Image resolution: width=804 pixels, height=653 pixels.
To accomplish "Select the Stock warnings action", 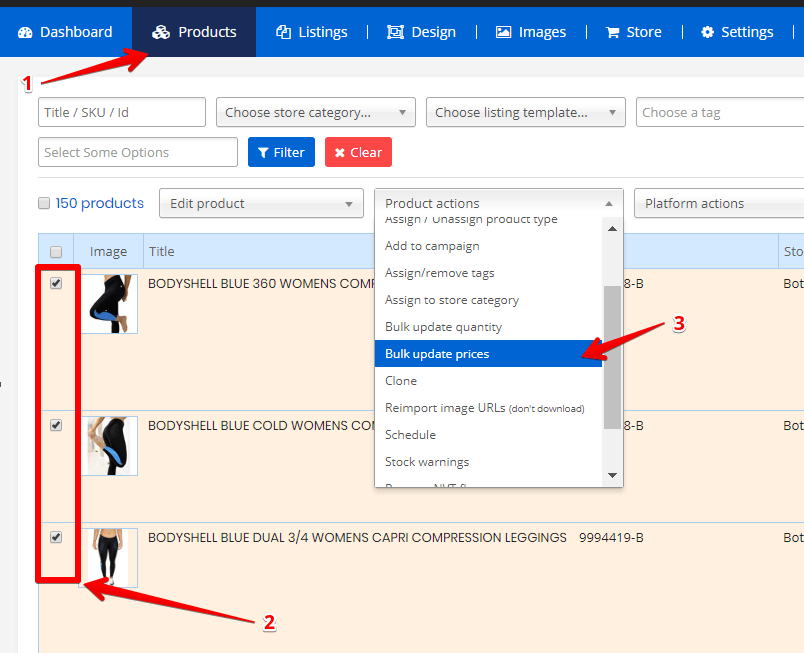I will point(488,462).
